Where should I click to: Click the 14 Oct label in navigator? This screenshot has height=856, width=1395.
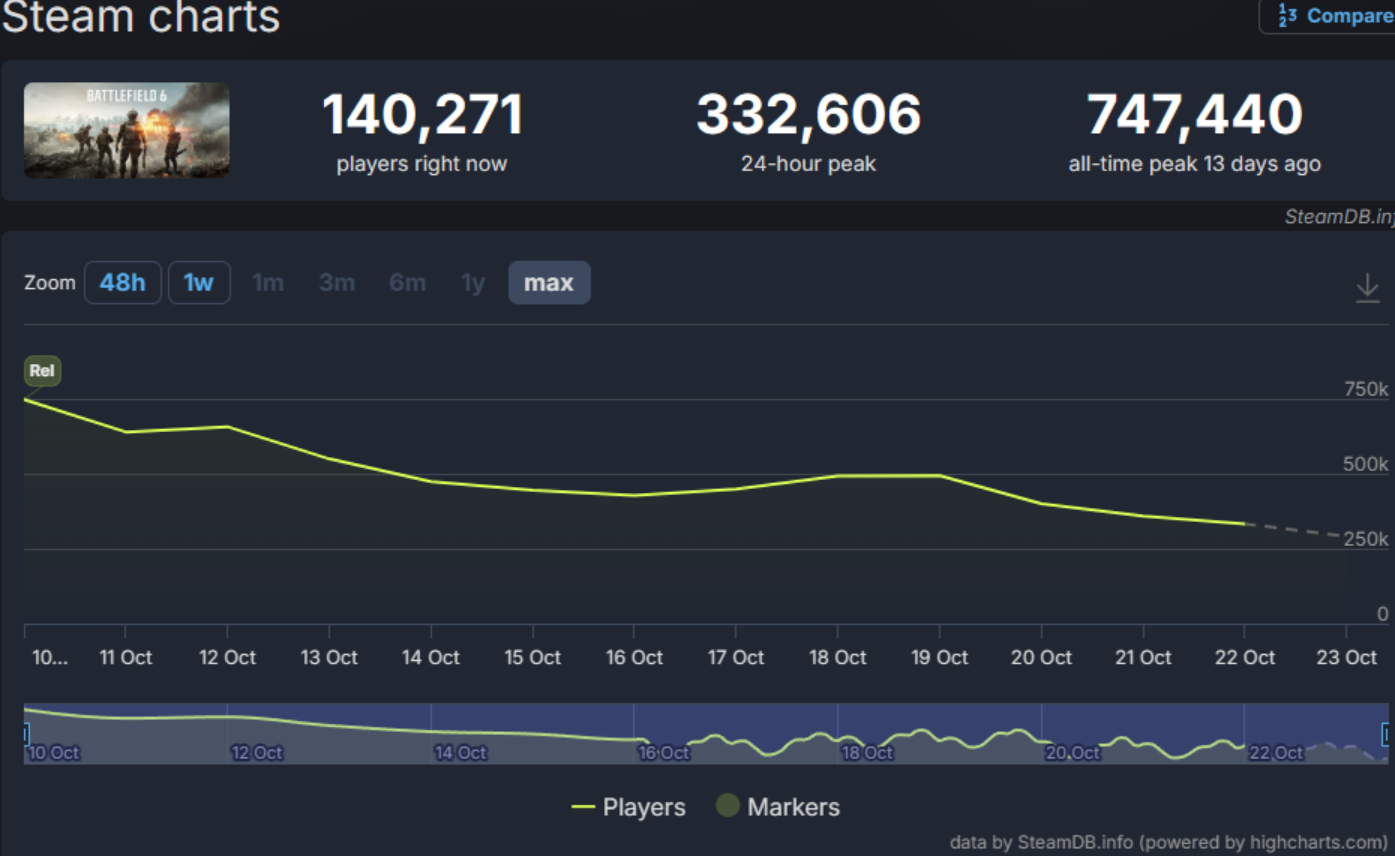(460, 752)
